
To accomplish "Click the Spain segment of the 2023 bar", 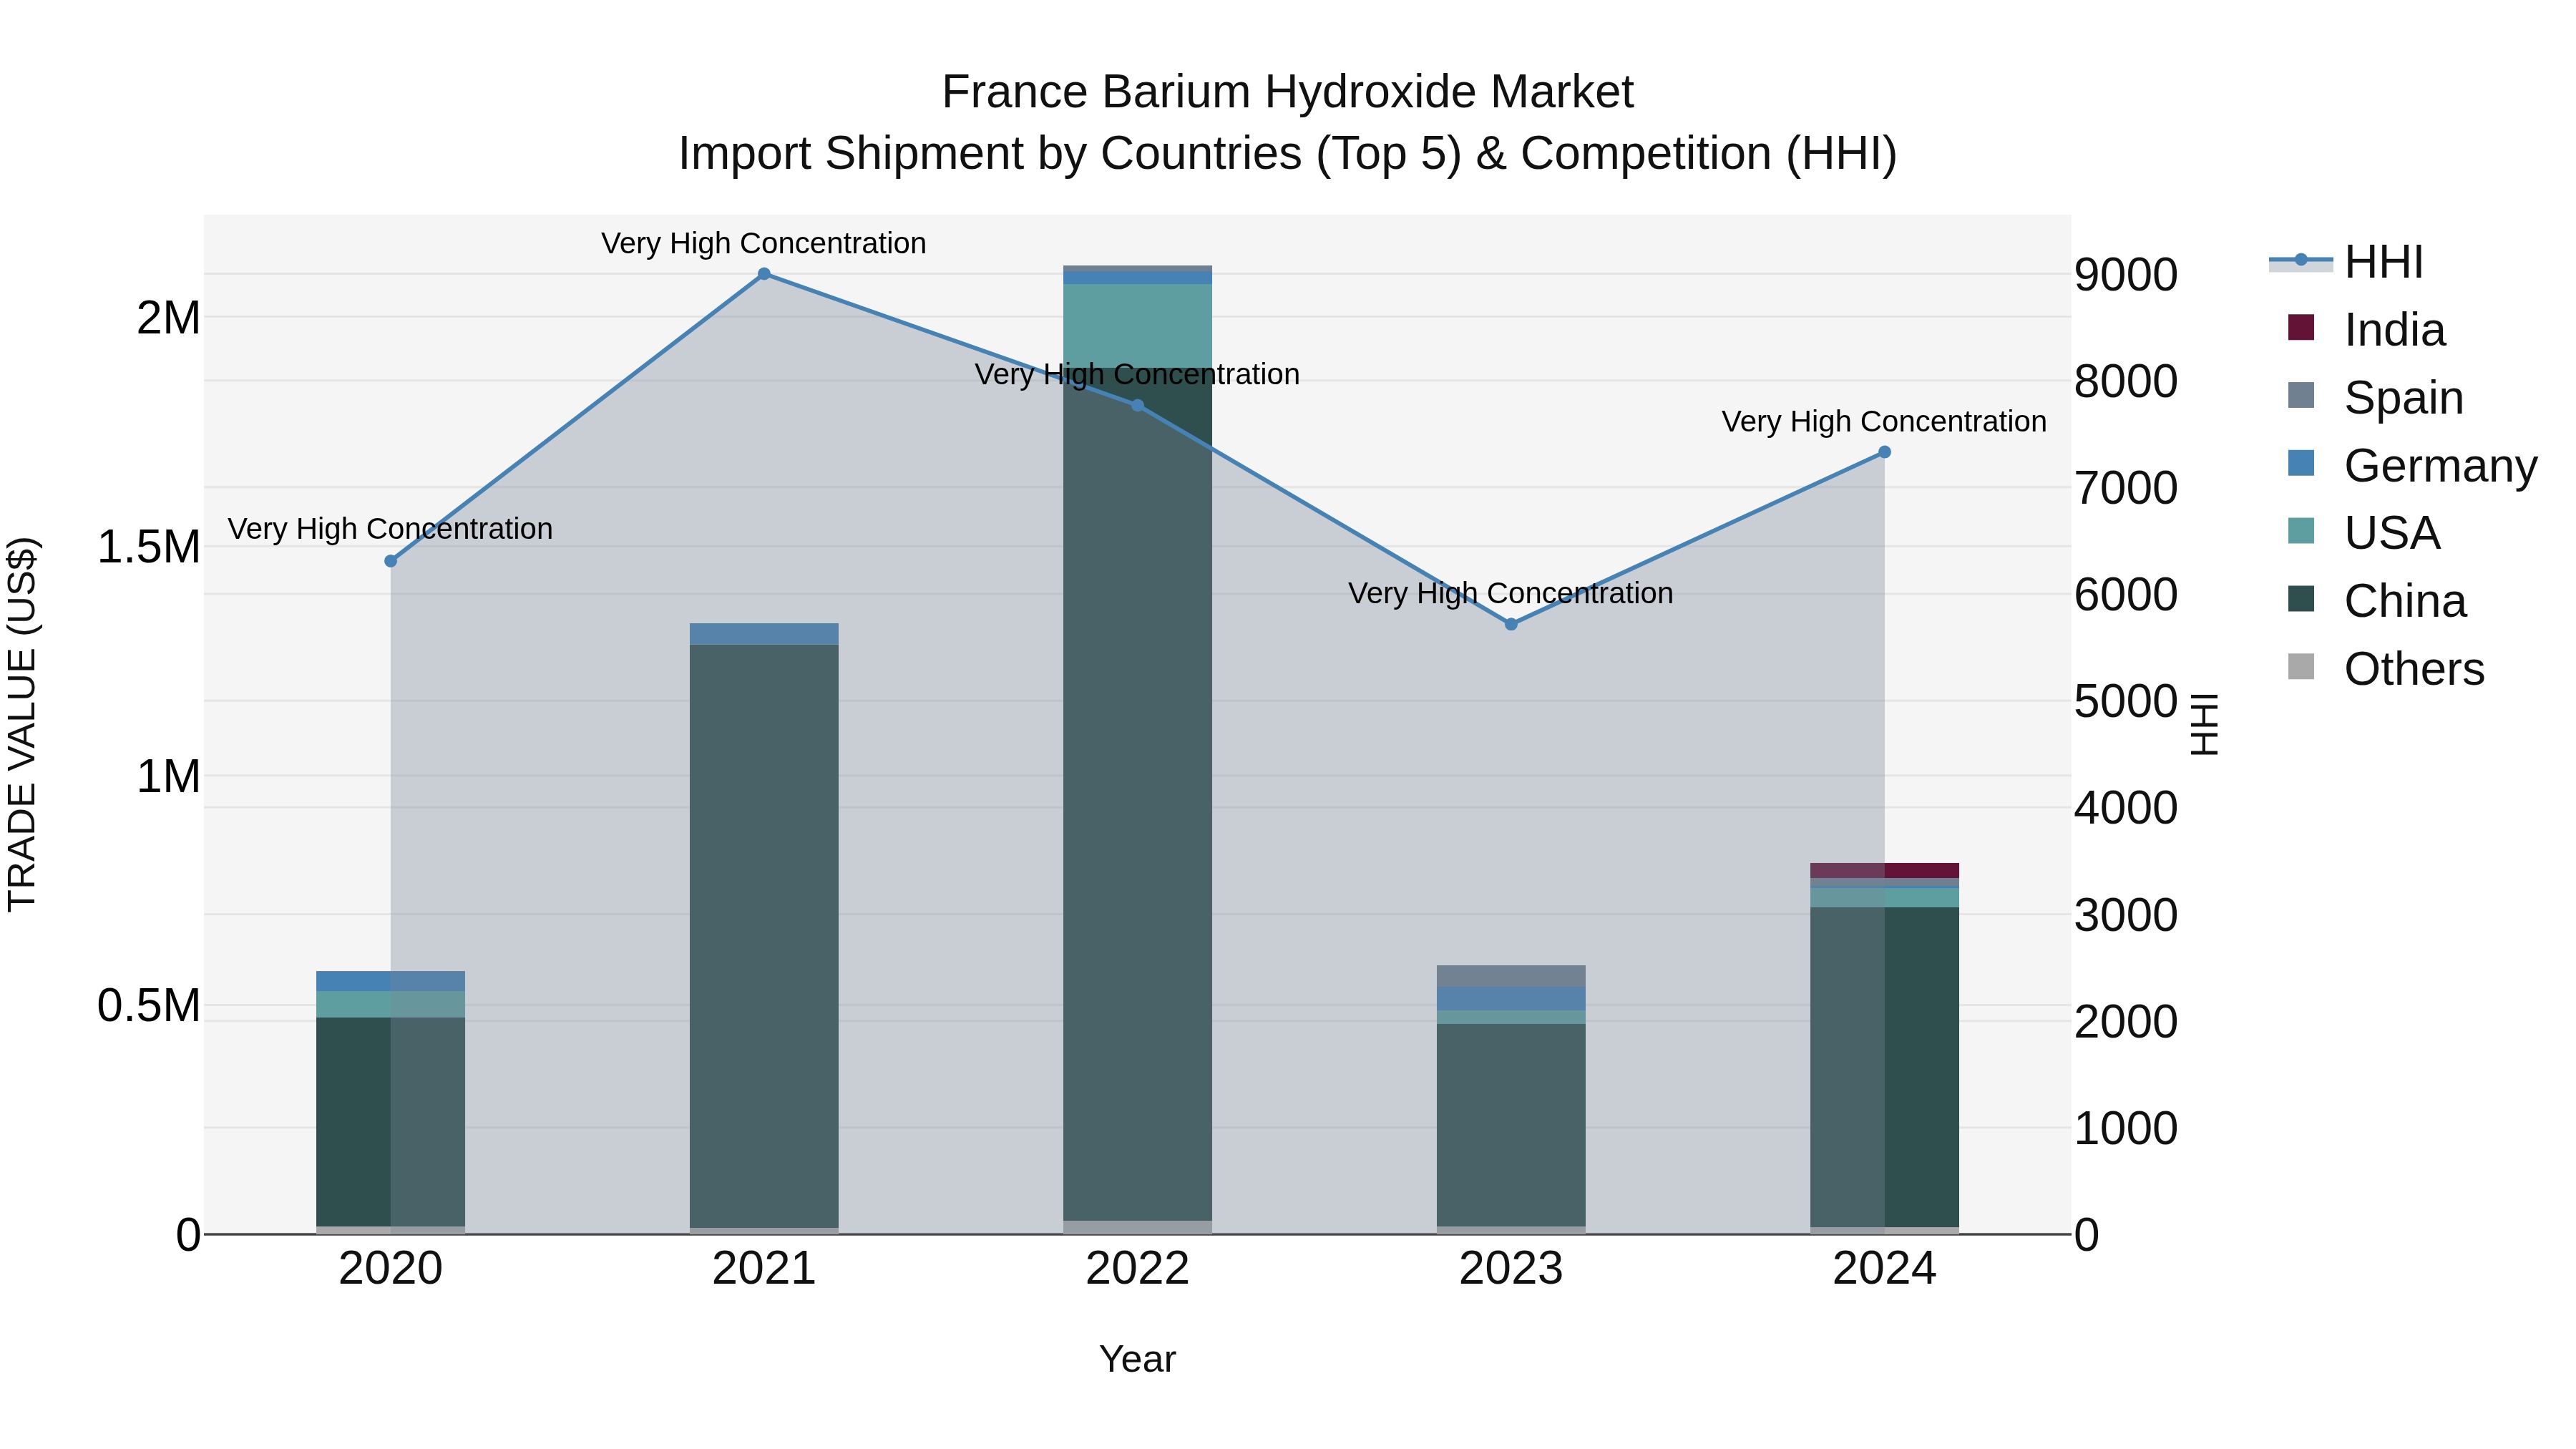I will click(x=1511, y=976).
